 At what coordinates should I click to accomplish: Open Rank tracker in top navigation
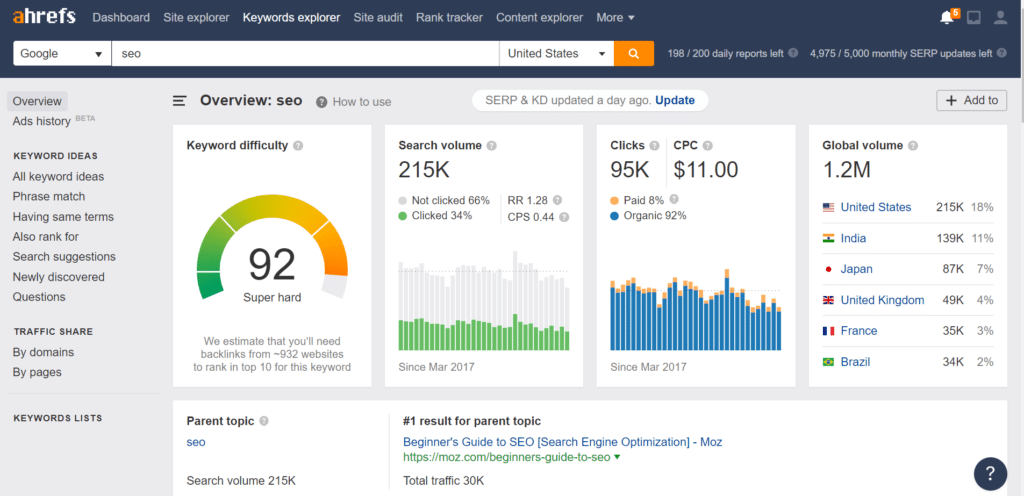point(449,18)
